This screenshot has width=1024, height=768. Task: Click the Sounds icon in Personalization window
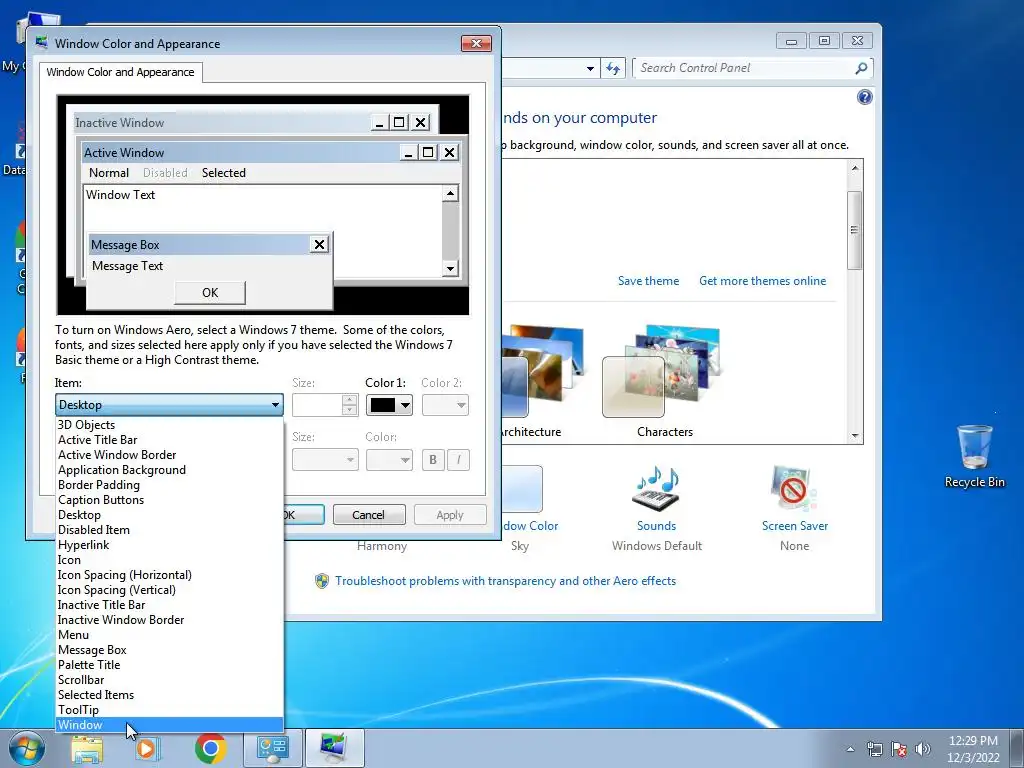point(656,490)
